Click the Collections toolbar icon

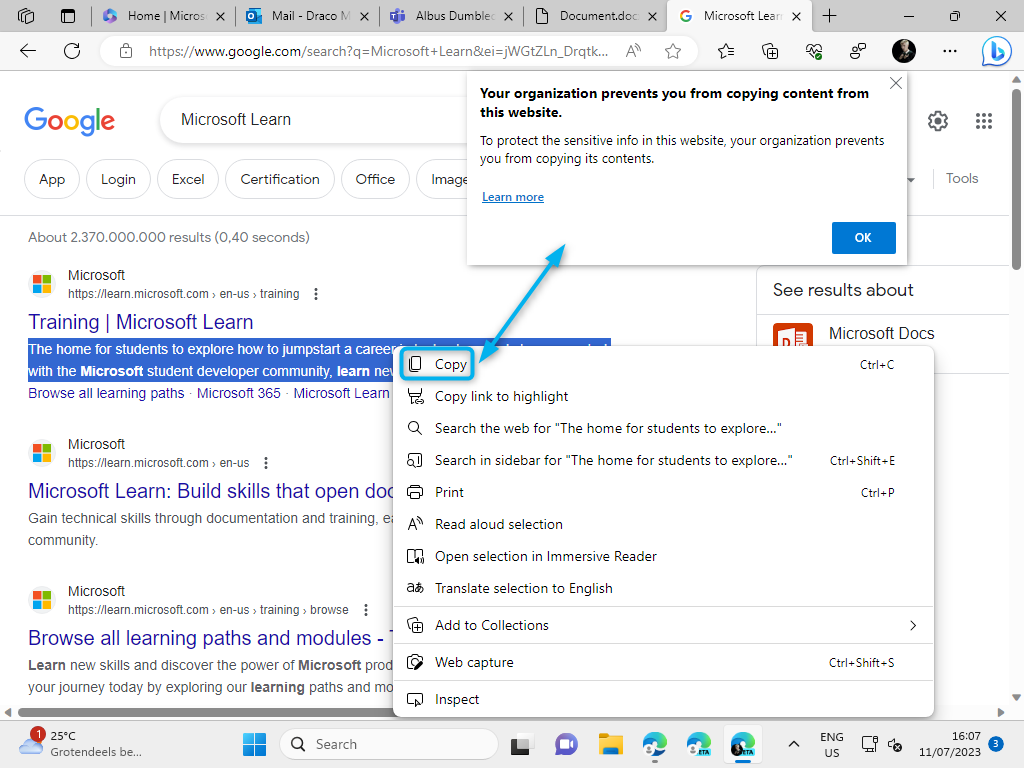click(x=770, y=51)
